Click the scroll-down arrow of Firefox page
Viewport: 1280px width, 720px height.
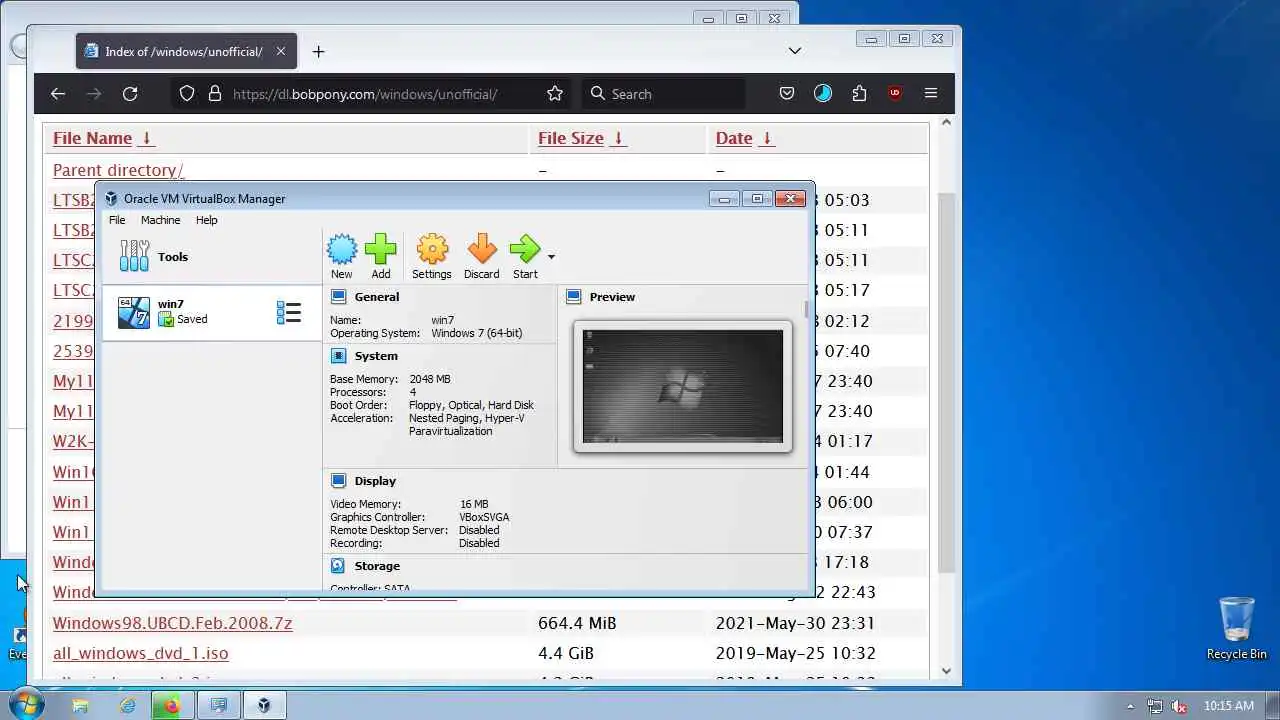946,671
